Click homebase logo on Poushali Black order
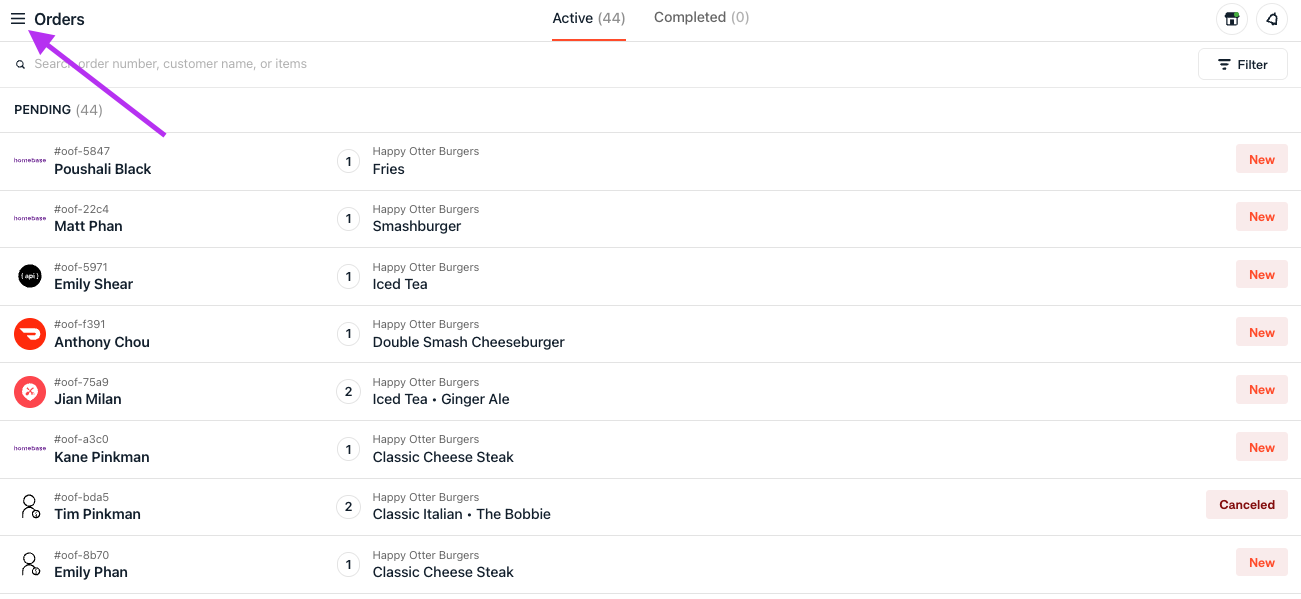 click(30, 160)
